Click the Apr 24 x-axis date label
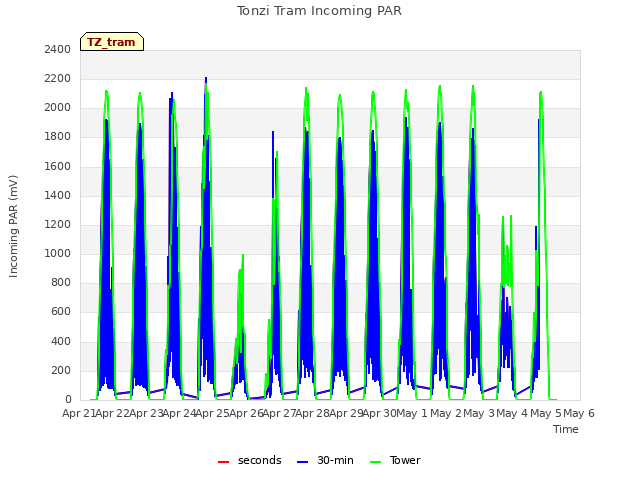The height and width of the screenshot is (480, 640). [x=179, y=413]
